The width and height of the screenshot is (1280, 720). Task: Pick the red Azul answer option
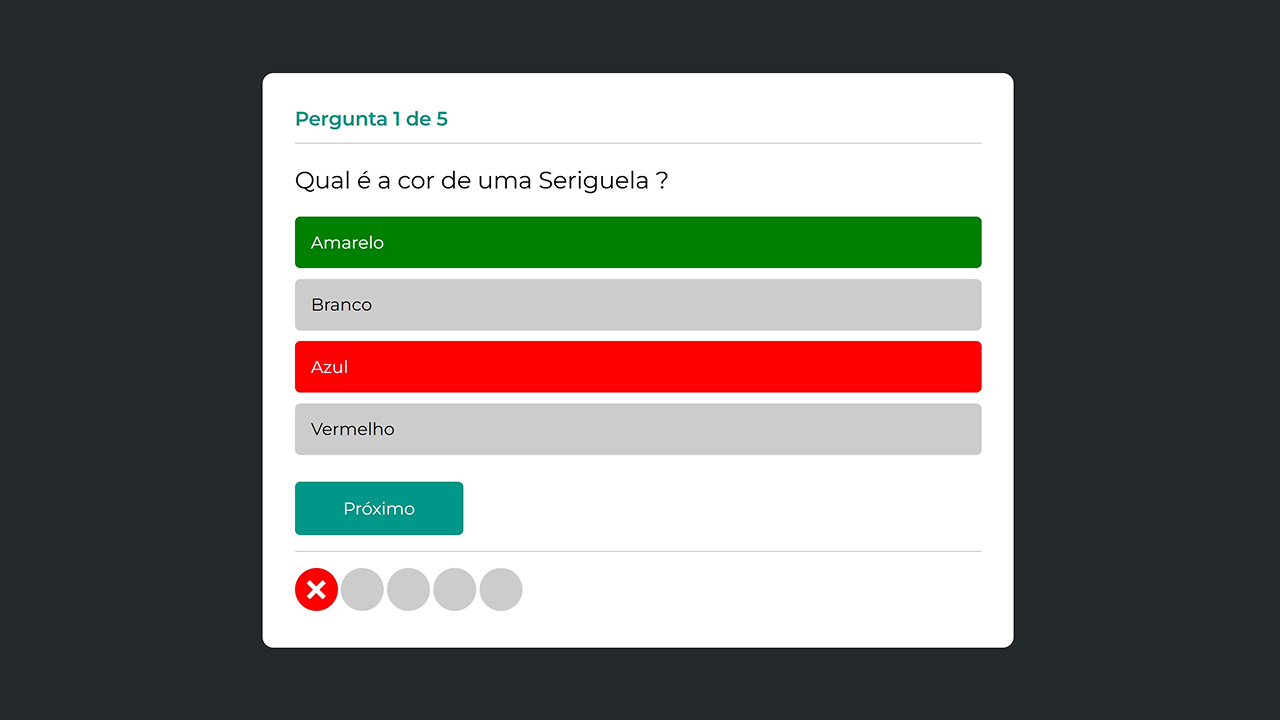(638, 367)
